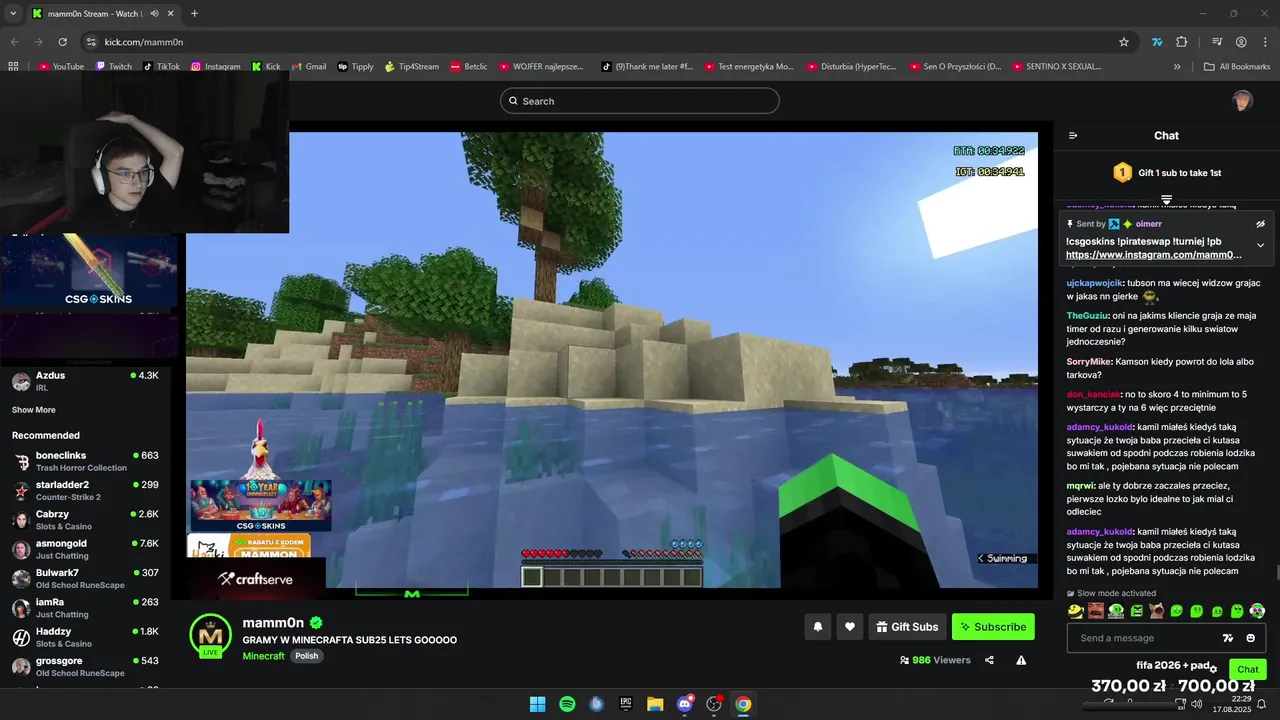Toggle stream notifications bell
Image resolution: width=1280 pixels, height=720 pixels.
click(x=818, y=627)
